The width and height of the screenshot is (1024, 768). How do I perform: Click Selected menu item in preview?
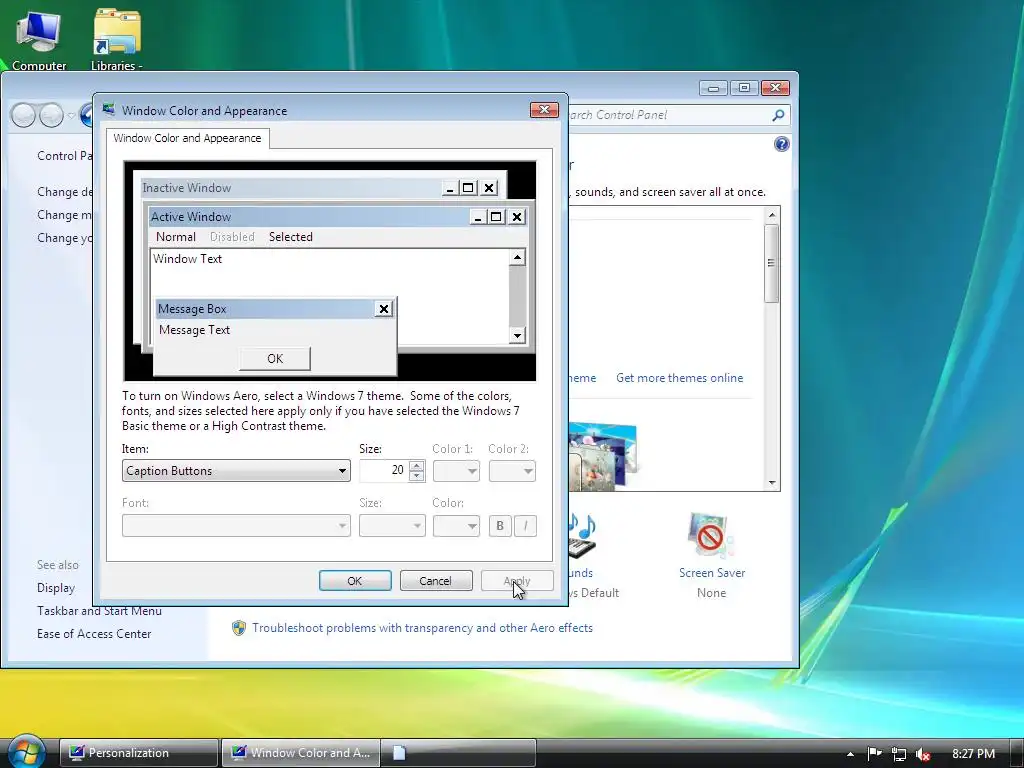tap(291, 237)
